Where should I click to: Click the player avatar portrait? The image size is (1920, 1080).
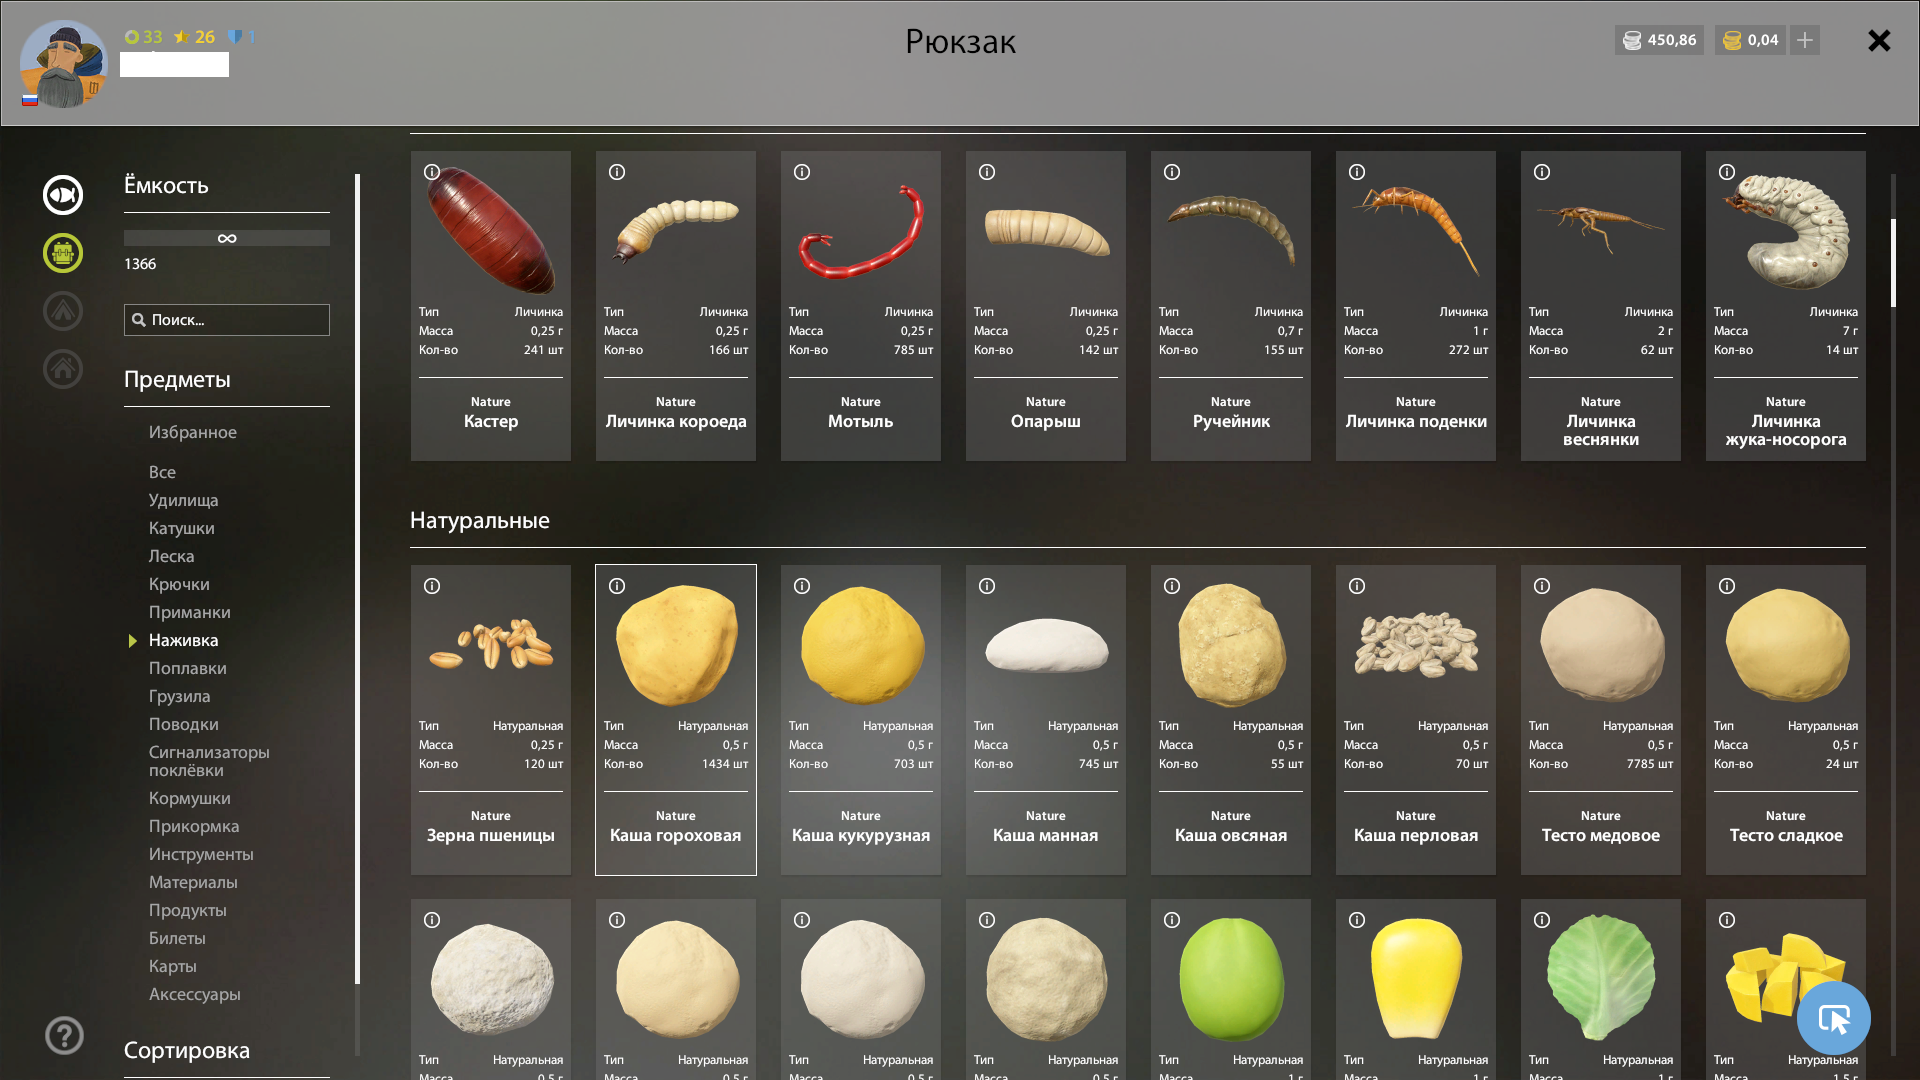click(64, 64)
